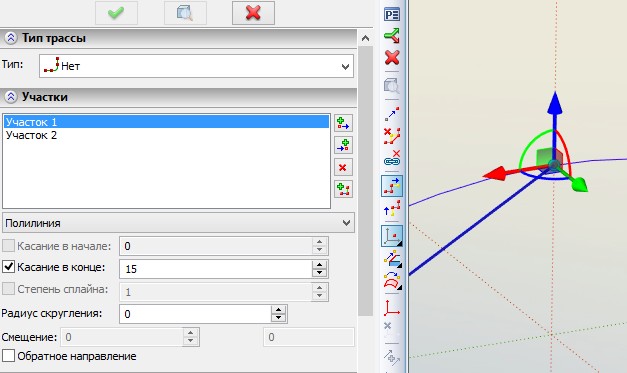Enable Обратное направление checkbox
The height and width of the screenshot is (373, 627).
[x=8, y=355]
